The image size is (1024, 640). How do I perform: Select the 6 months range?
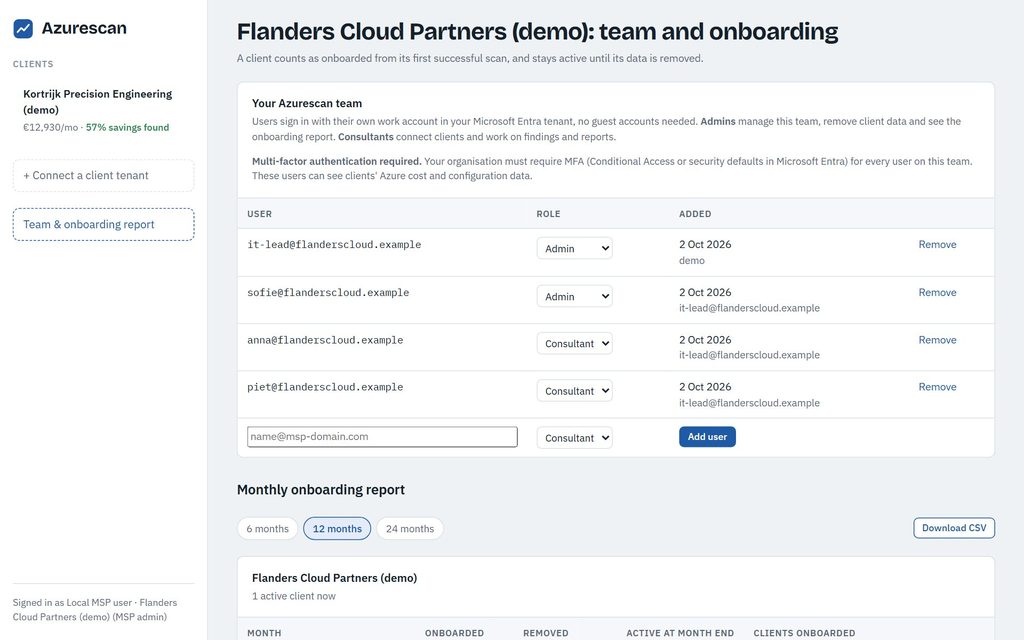(267, 528)
